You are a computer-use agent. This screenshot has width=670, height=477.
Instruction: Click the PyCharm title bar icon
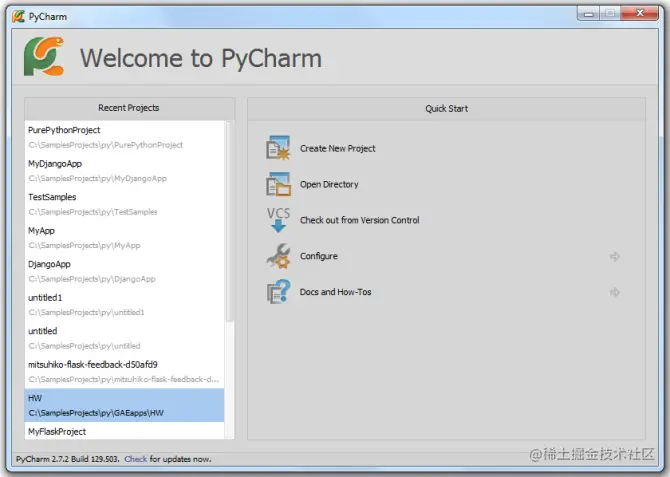18,16
